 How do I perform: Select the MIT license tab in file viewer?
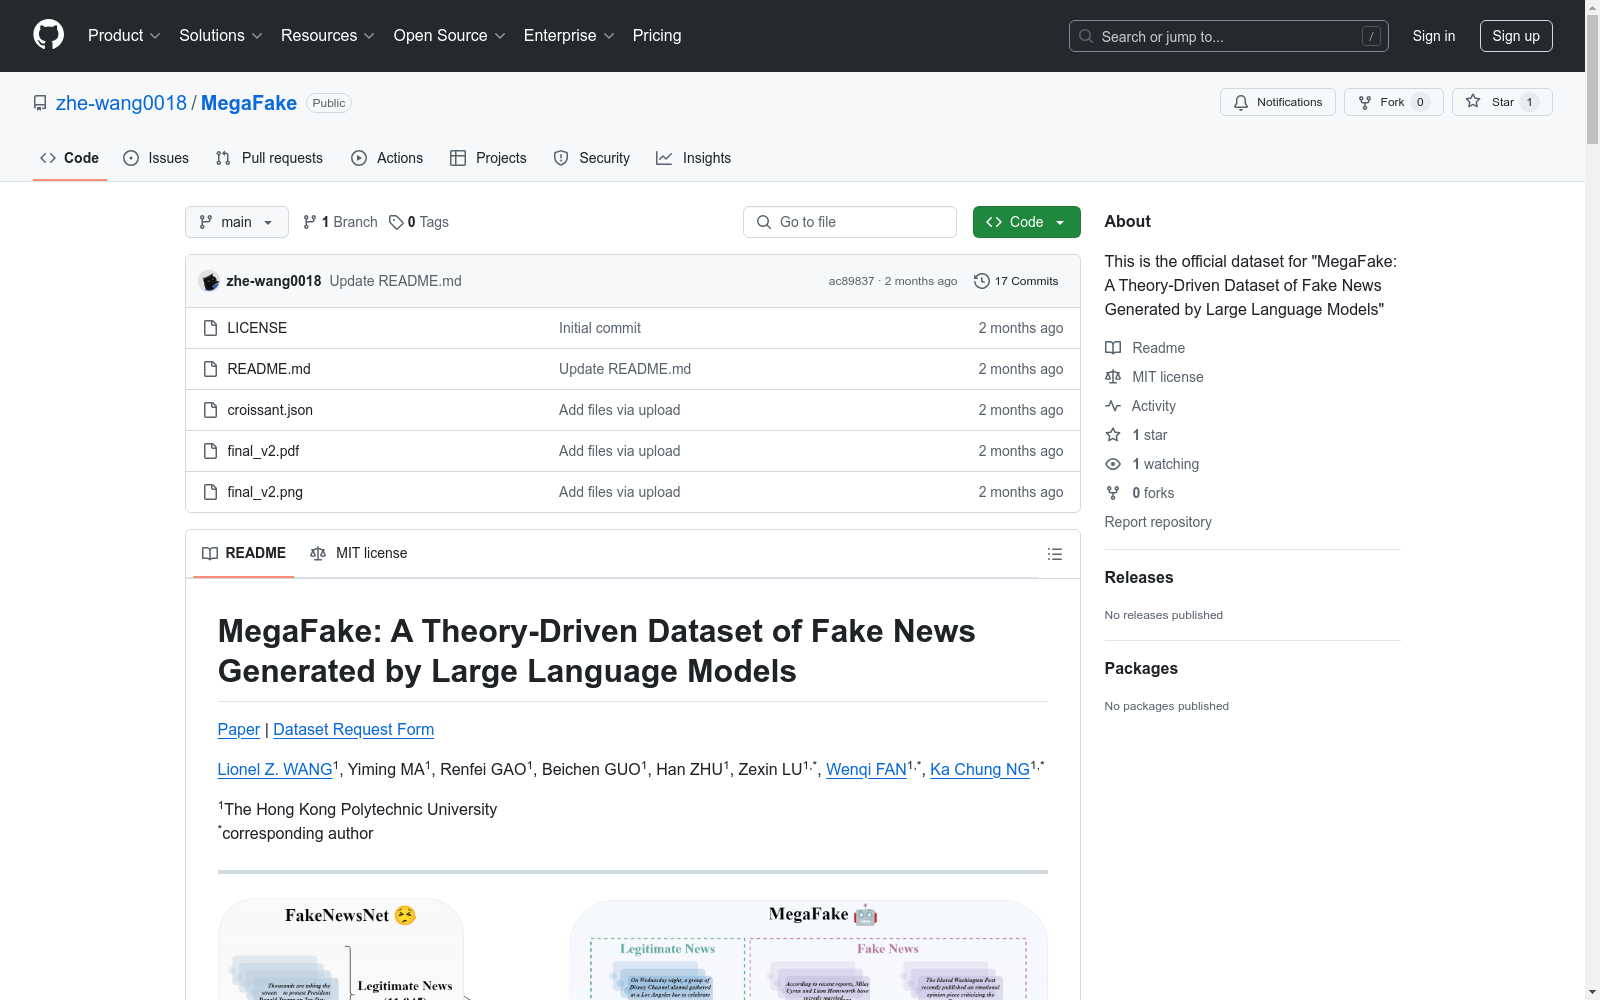point(359,553)
